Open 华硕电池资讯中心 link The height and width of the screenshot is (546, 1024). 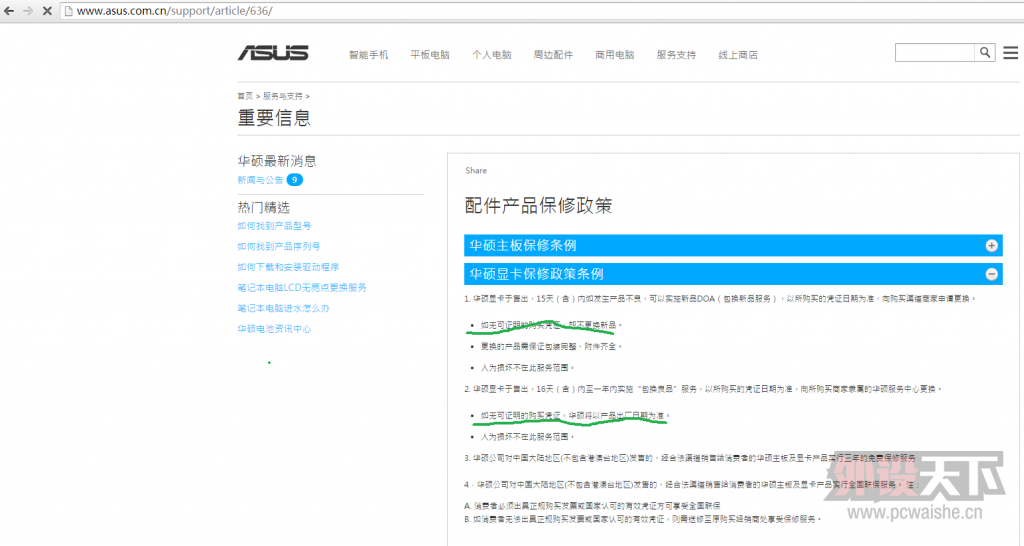(x=274, y=329)
